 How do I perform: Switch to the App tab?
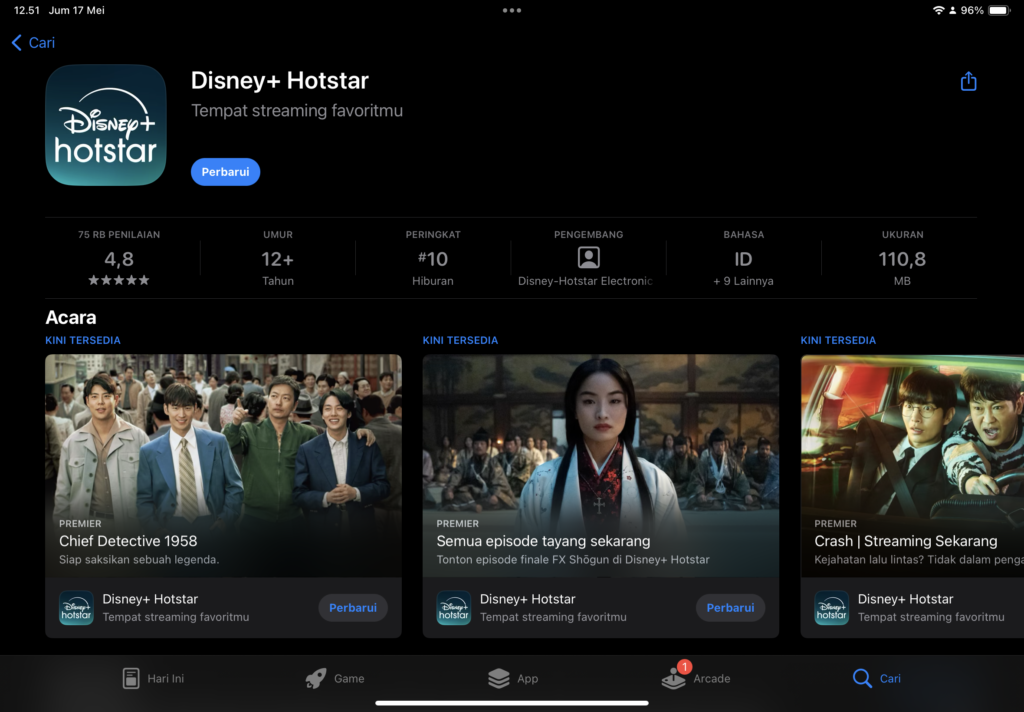[x=513, y=678]
